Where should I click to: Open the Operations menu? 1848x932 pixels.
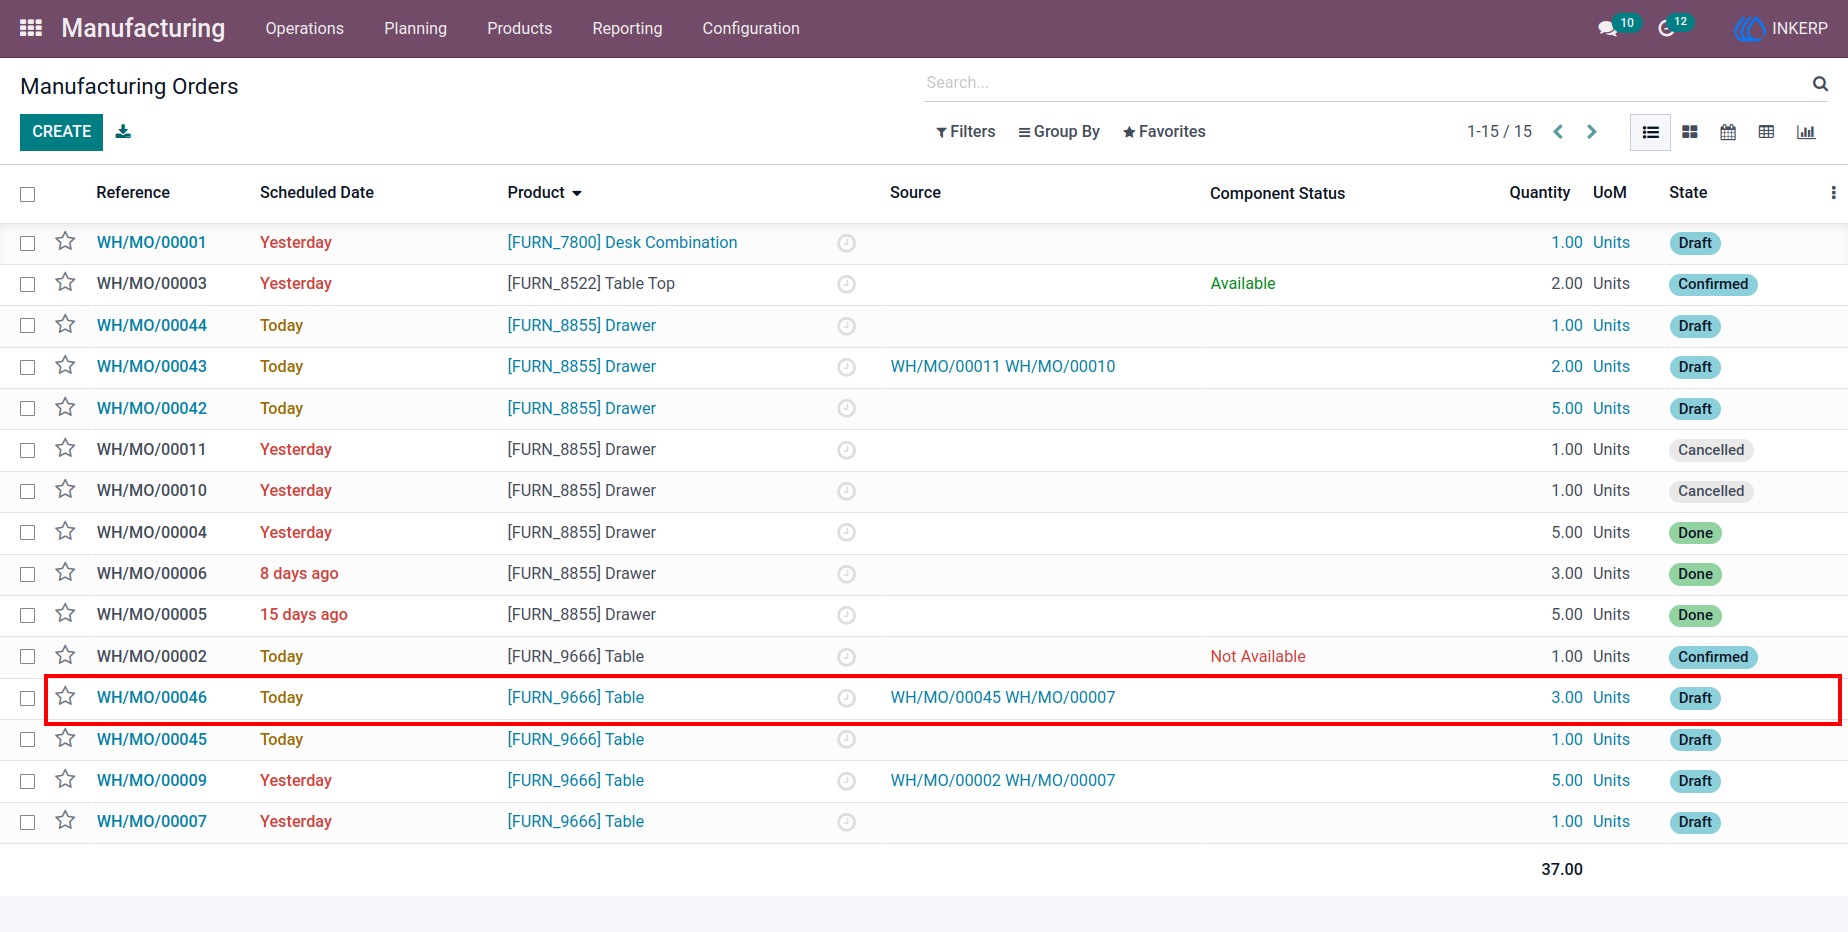[x=305, y=28]
